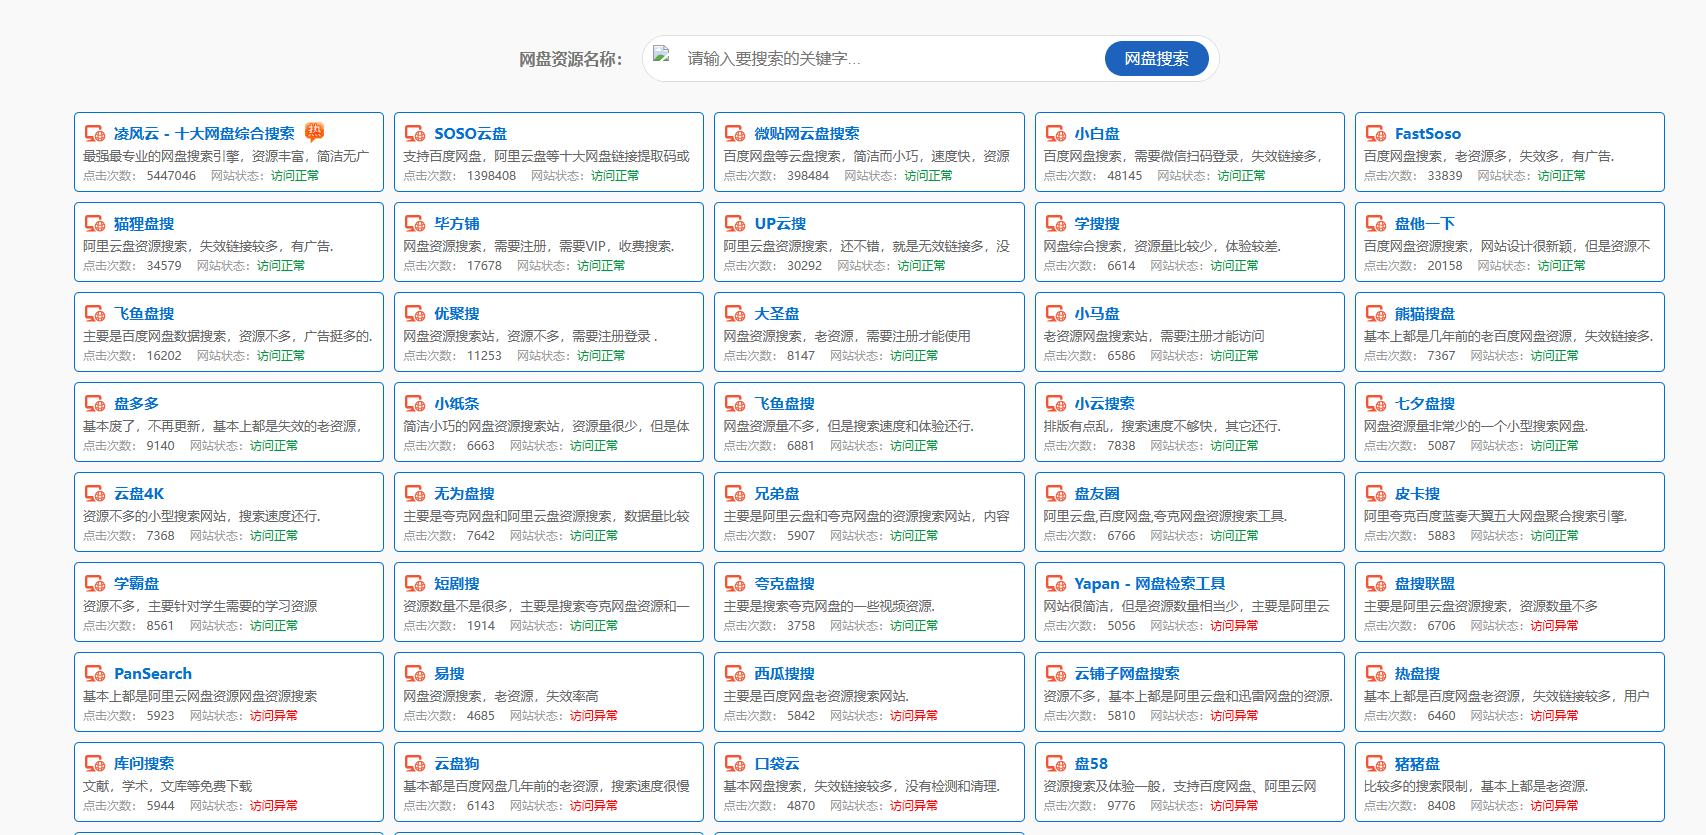Screen dimensions: 1706x835
Task: Click the icon beside 盘他一下
Action: [1376, 223]
